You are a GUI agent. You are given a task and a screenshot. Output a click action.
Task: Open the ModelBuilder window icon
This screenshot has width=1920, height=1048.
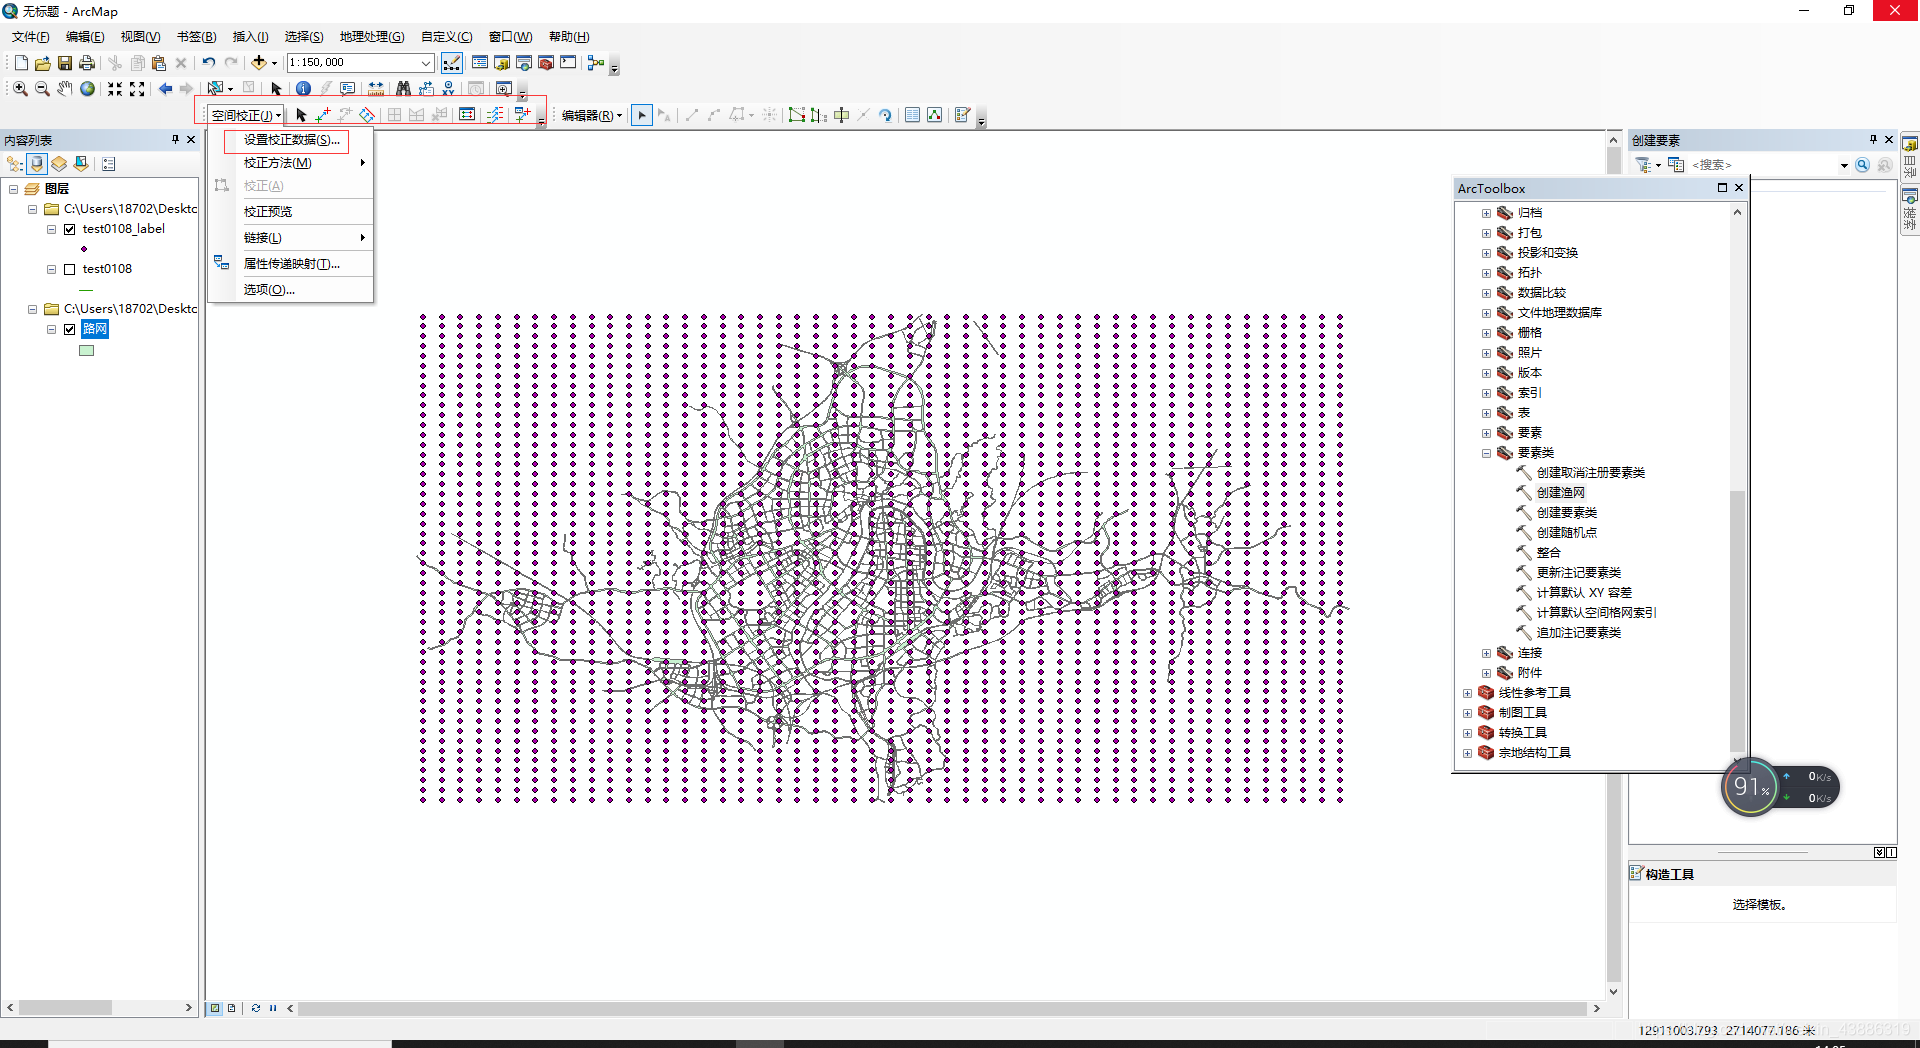click(x=596, y=63)
